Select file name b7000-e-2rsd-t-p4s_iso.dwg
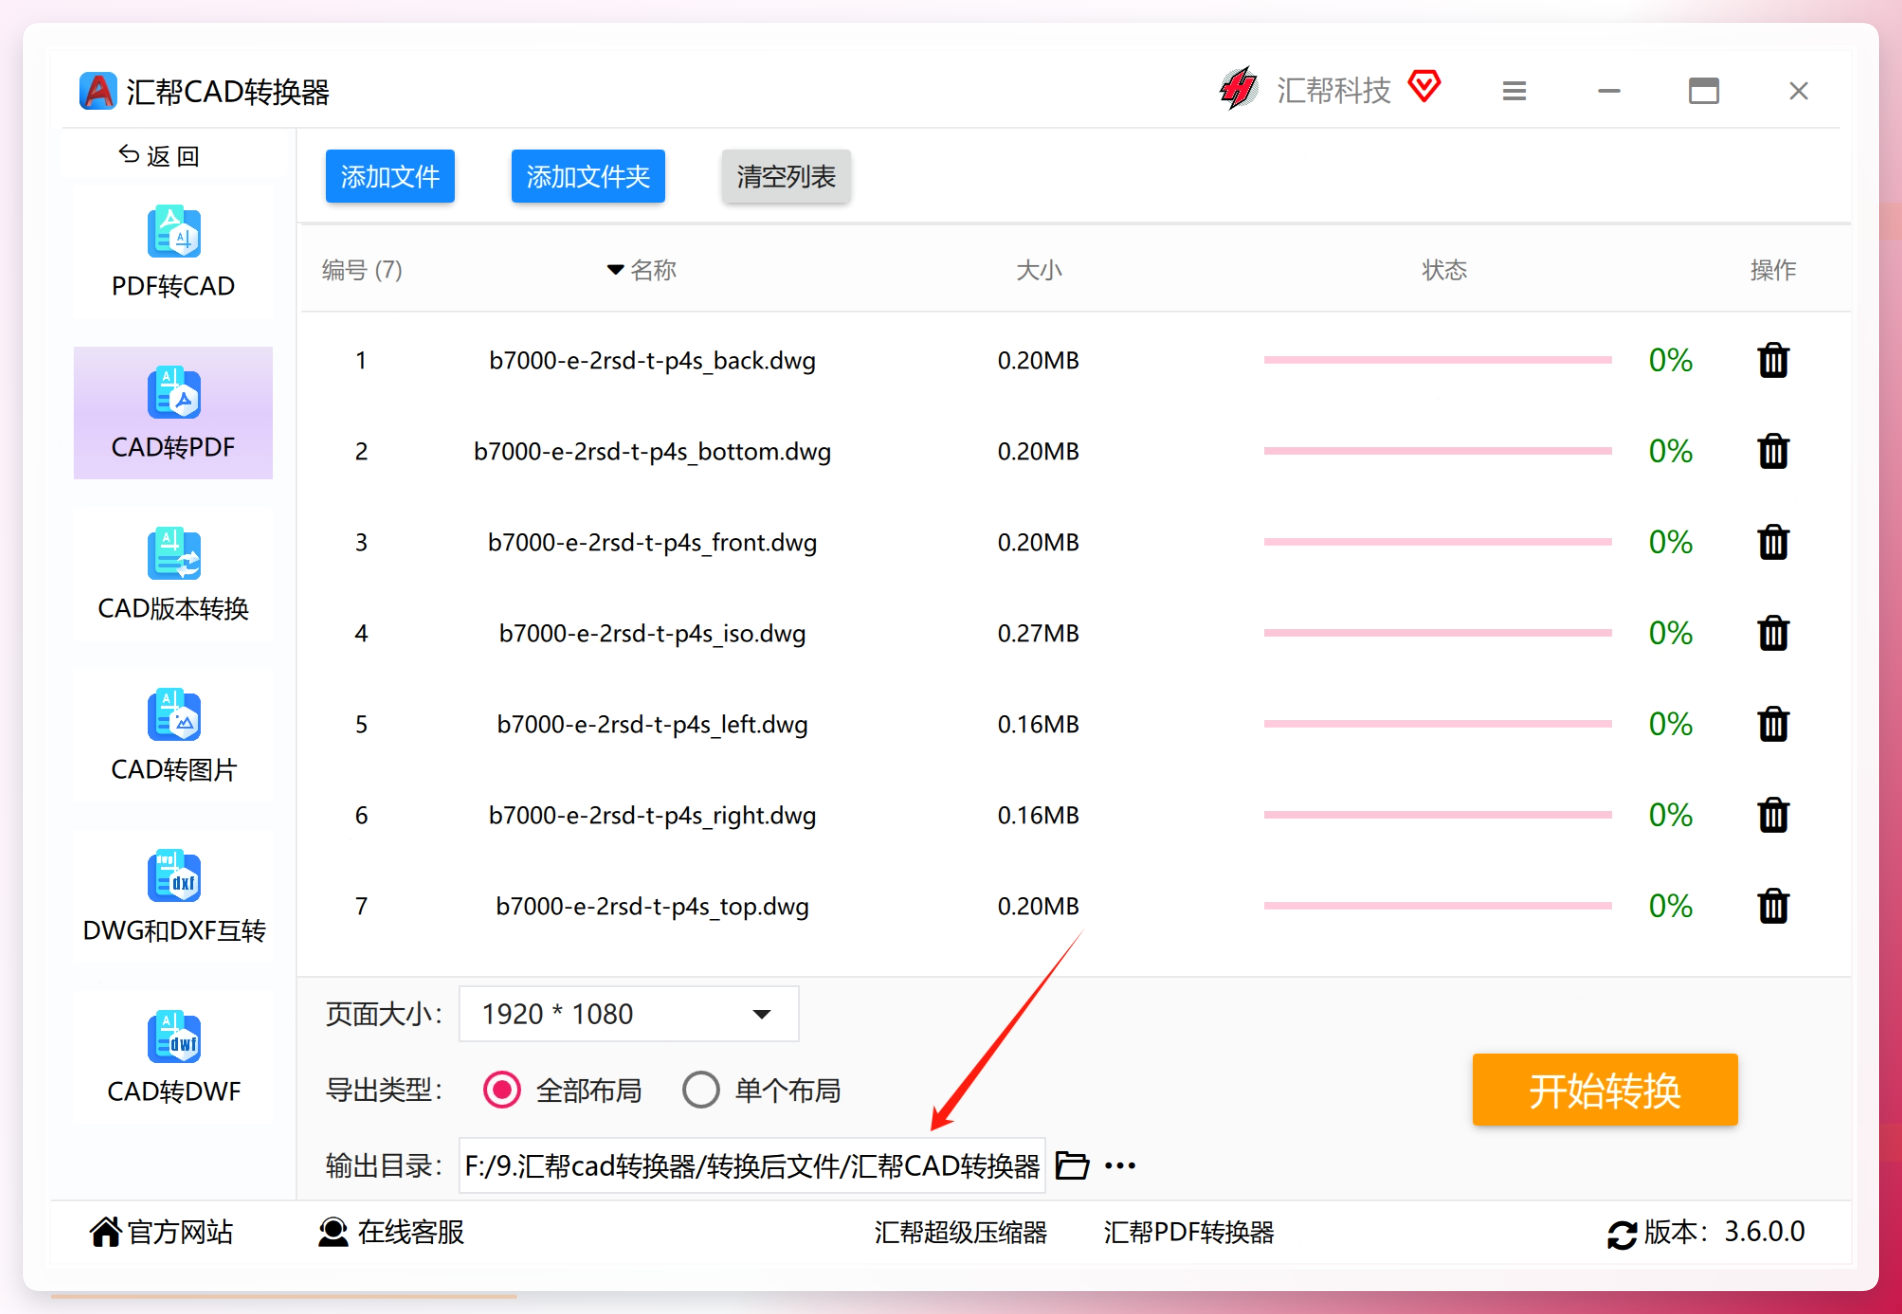Image resolution: width=1902 pixels, height=1314 pixels. click(x=652, y=633)
